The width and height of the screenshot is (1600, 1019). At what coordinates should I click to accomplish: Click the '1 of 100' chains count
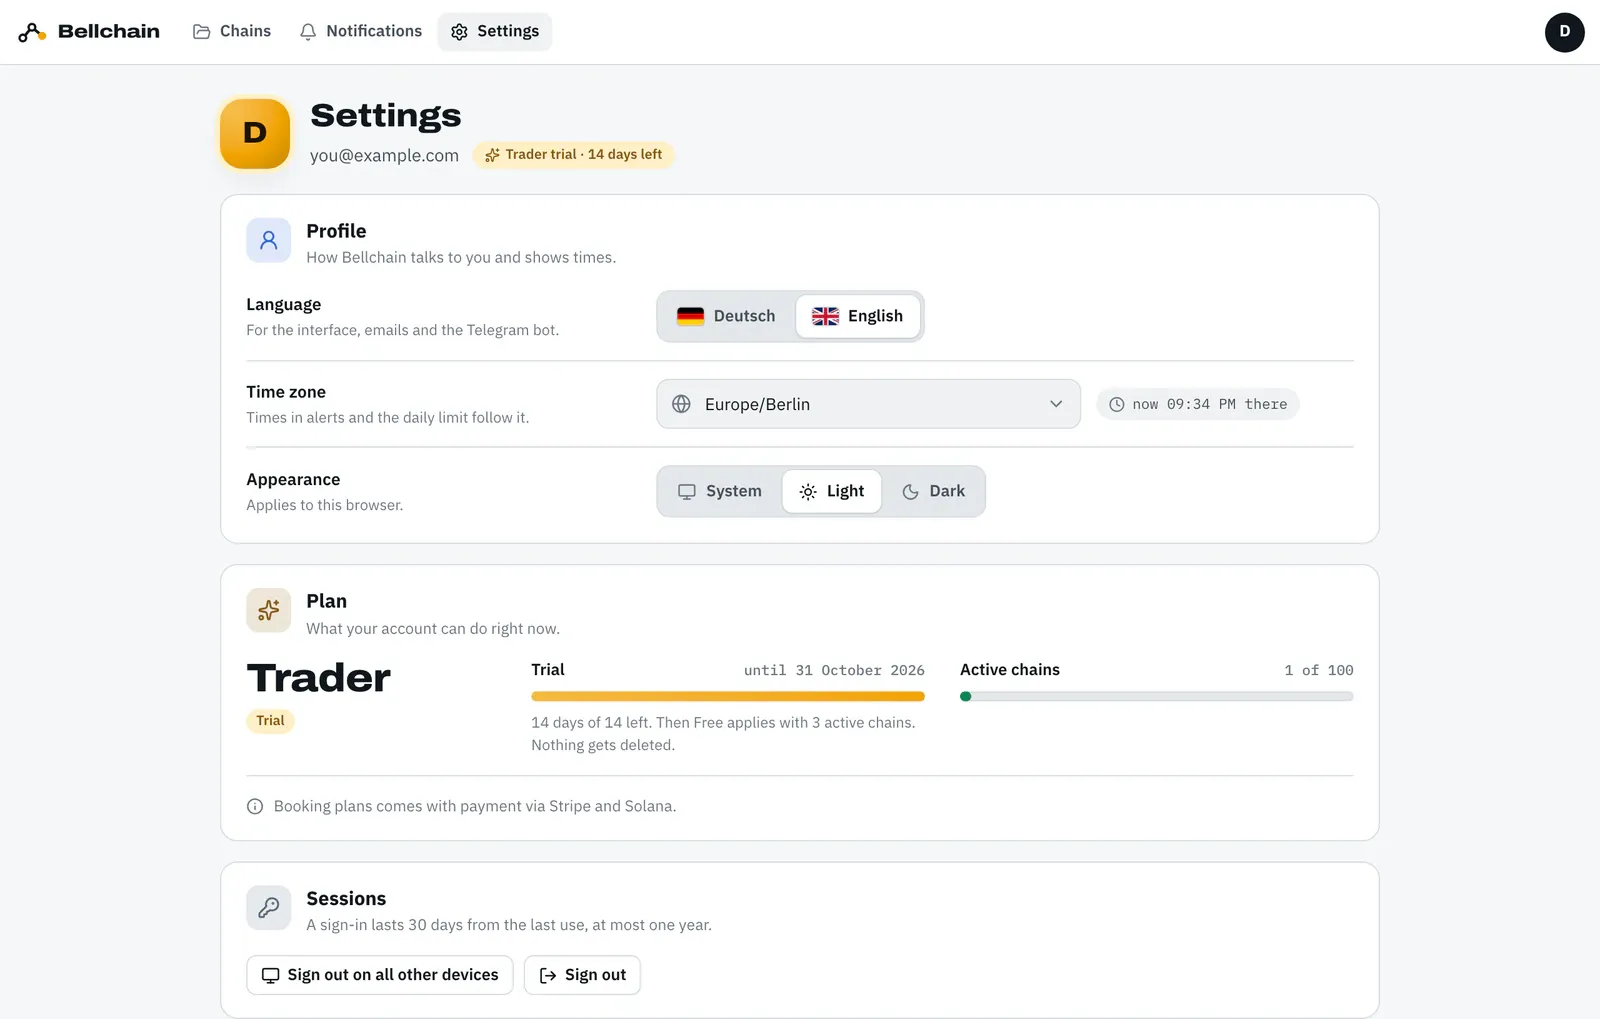coord(1319,670)
